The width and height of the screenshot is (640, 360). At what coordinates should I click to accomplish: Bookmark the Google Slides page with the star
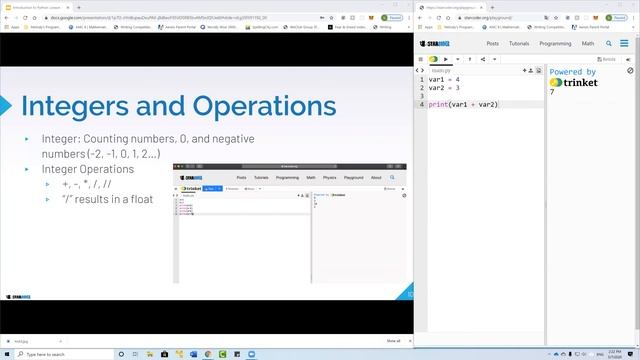tap(331, 18)
